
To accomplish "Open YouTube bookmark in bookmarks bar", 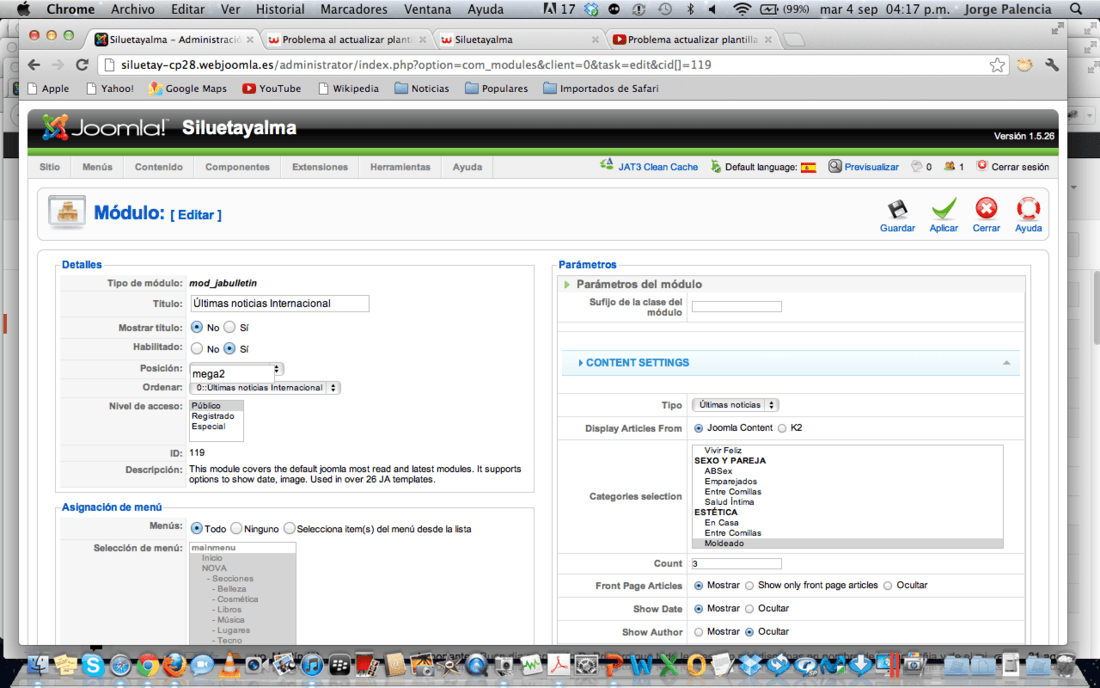I will pos(271,88).
